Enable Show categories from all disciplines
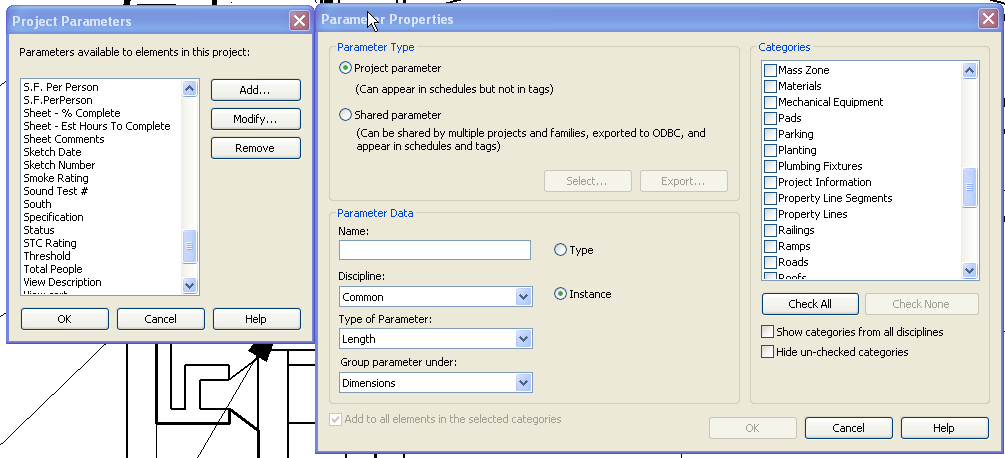1005x458 pixels. pos(768,332)
